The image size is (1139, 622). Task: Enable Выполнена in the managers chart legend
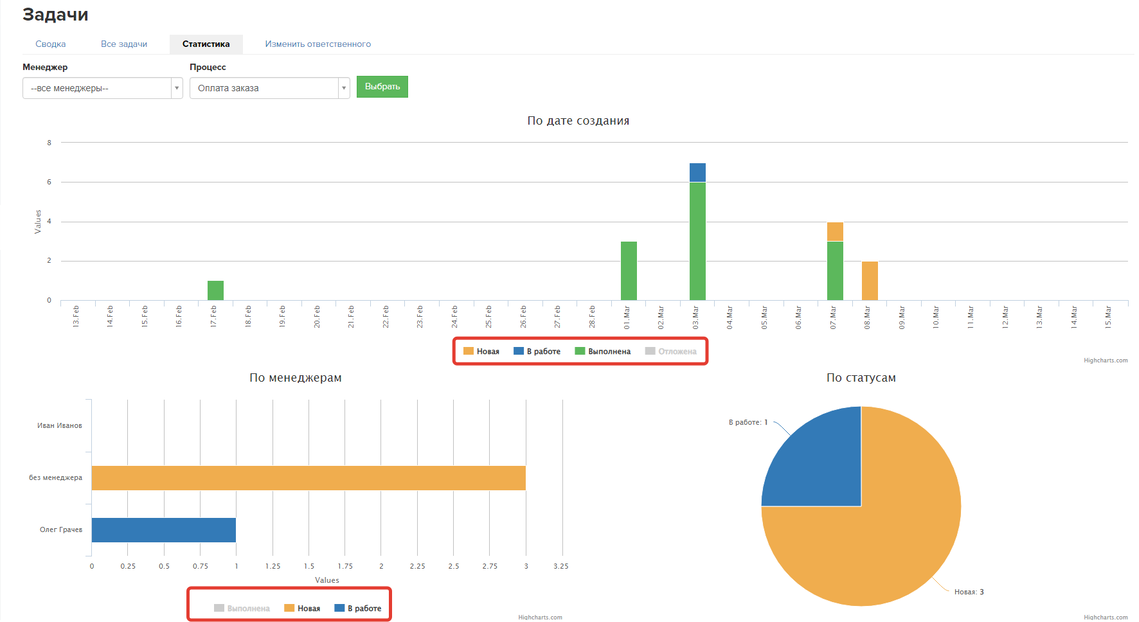point(241,608)
